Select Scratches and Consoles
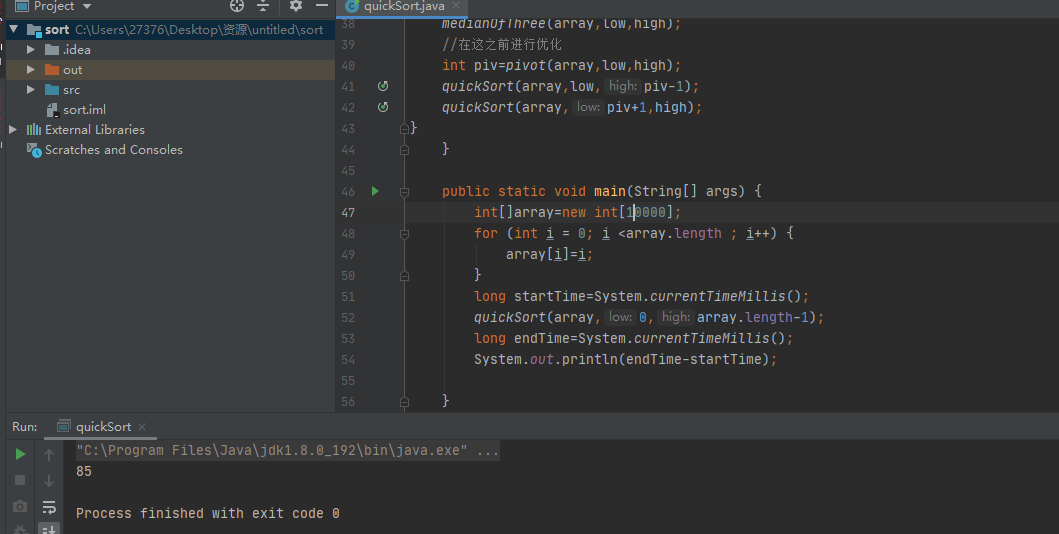The height and width of the screenshot is (534, 1059). 113,149
